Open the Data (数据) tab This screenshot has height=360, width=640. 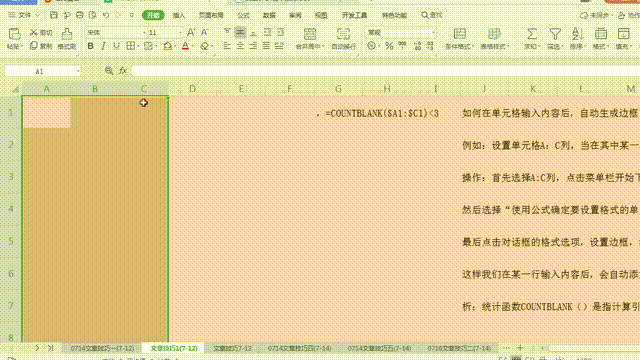point(269,15)
